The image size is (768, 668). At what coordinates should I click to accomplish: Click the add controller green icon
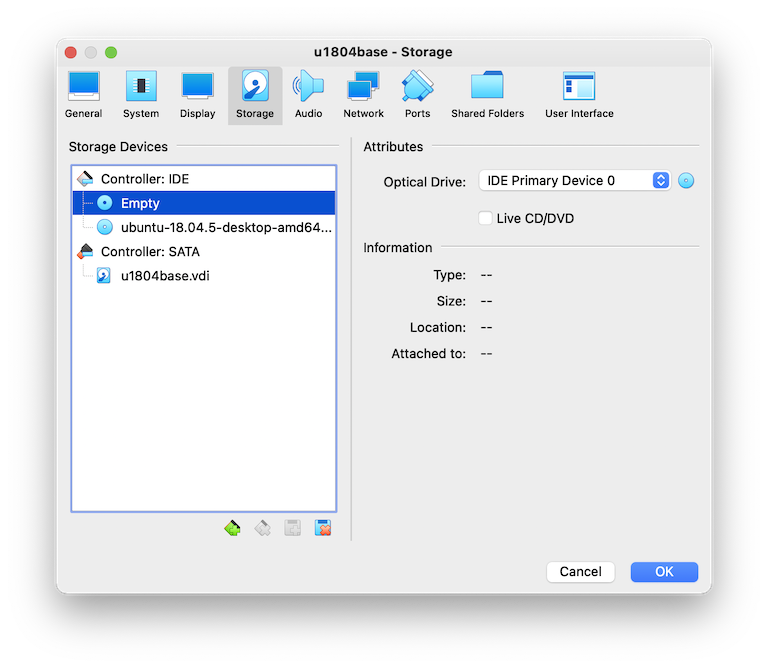coord(232,528)
